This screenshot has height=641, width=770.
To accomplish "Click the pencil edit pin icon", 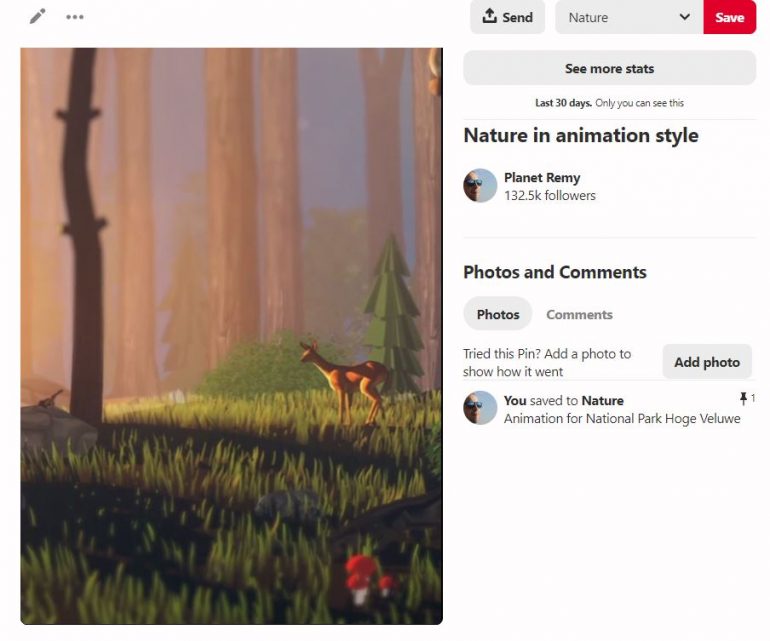I will 38,16.
